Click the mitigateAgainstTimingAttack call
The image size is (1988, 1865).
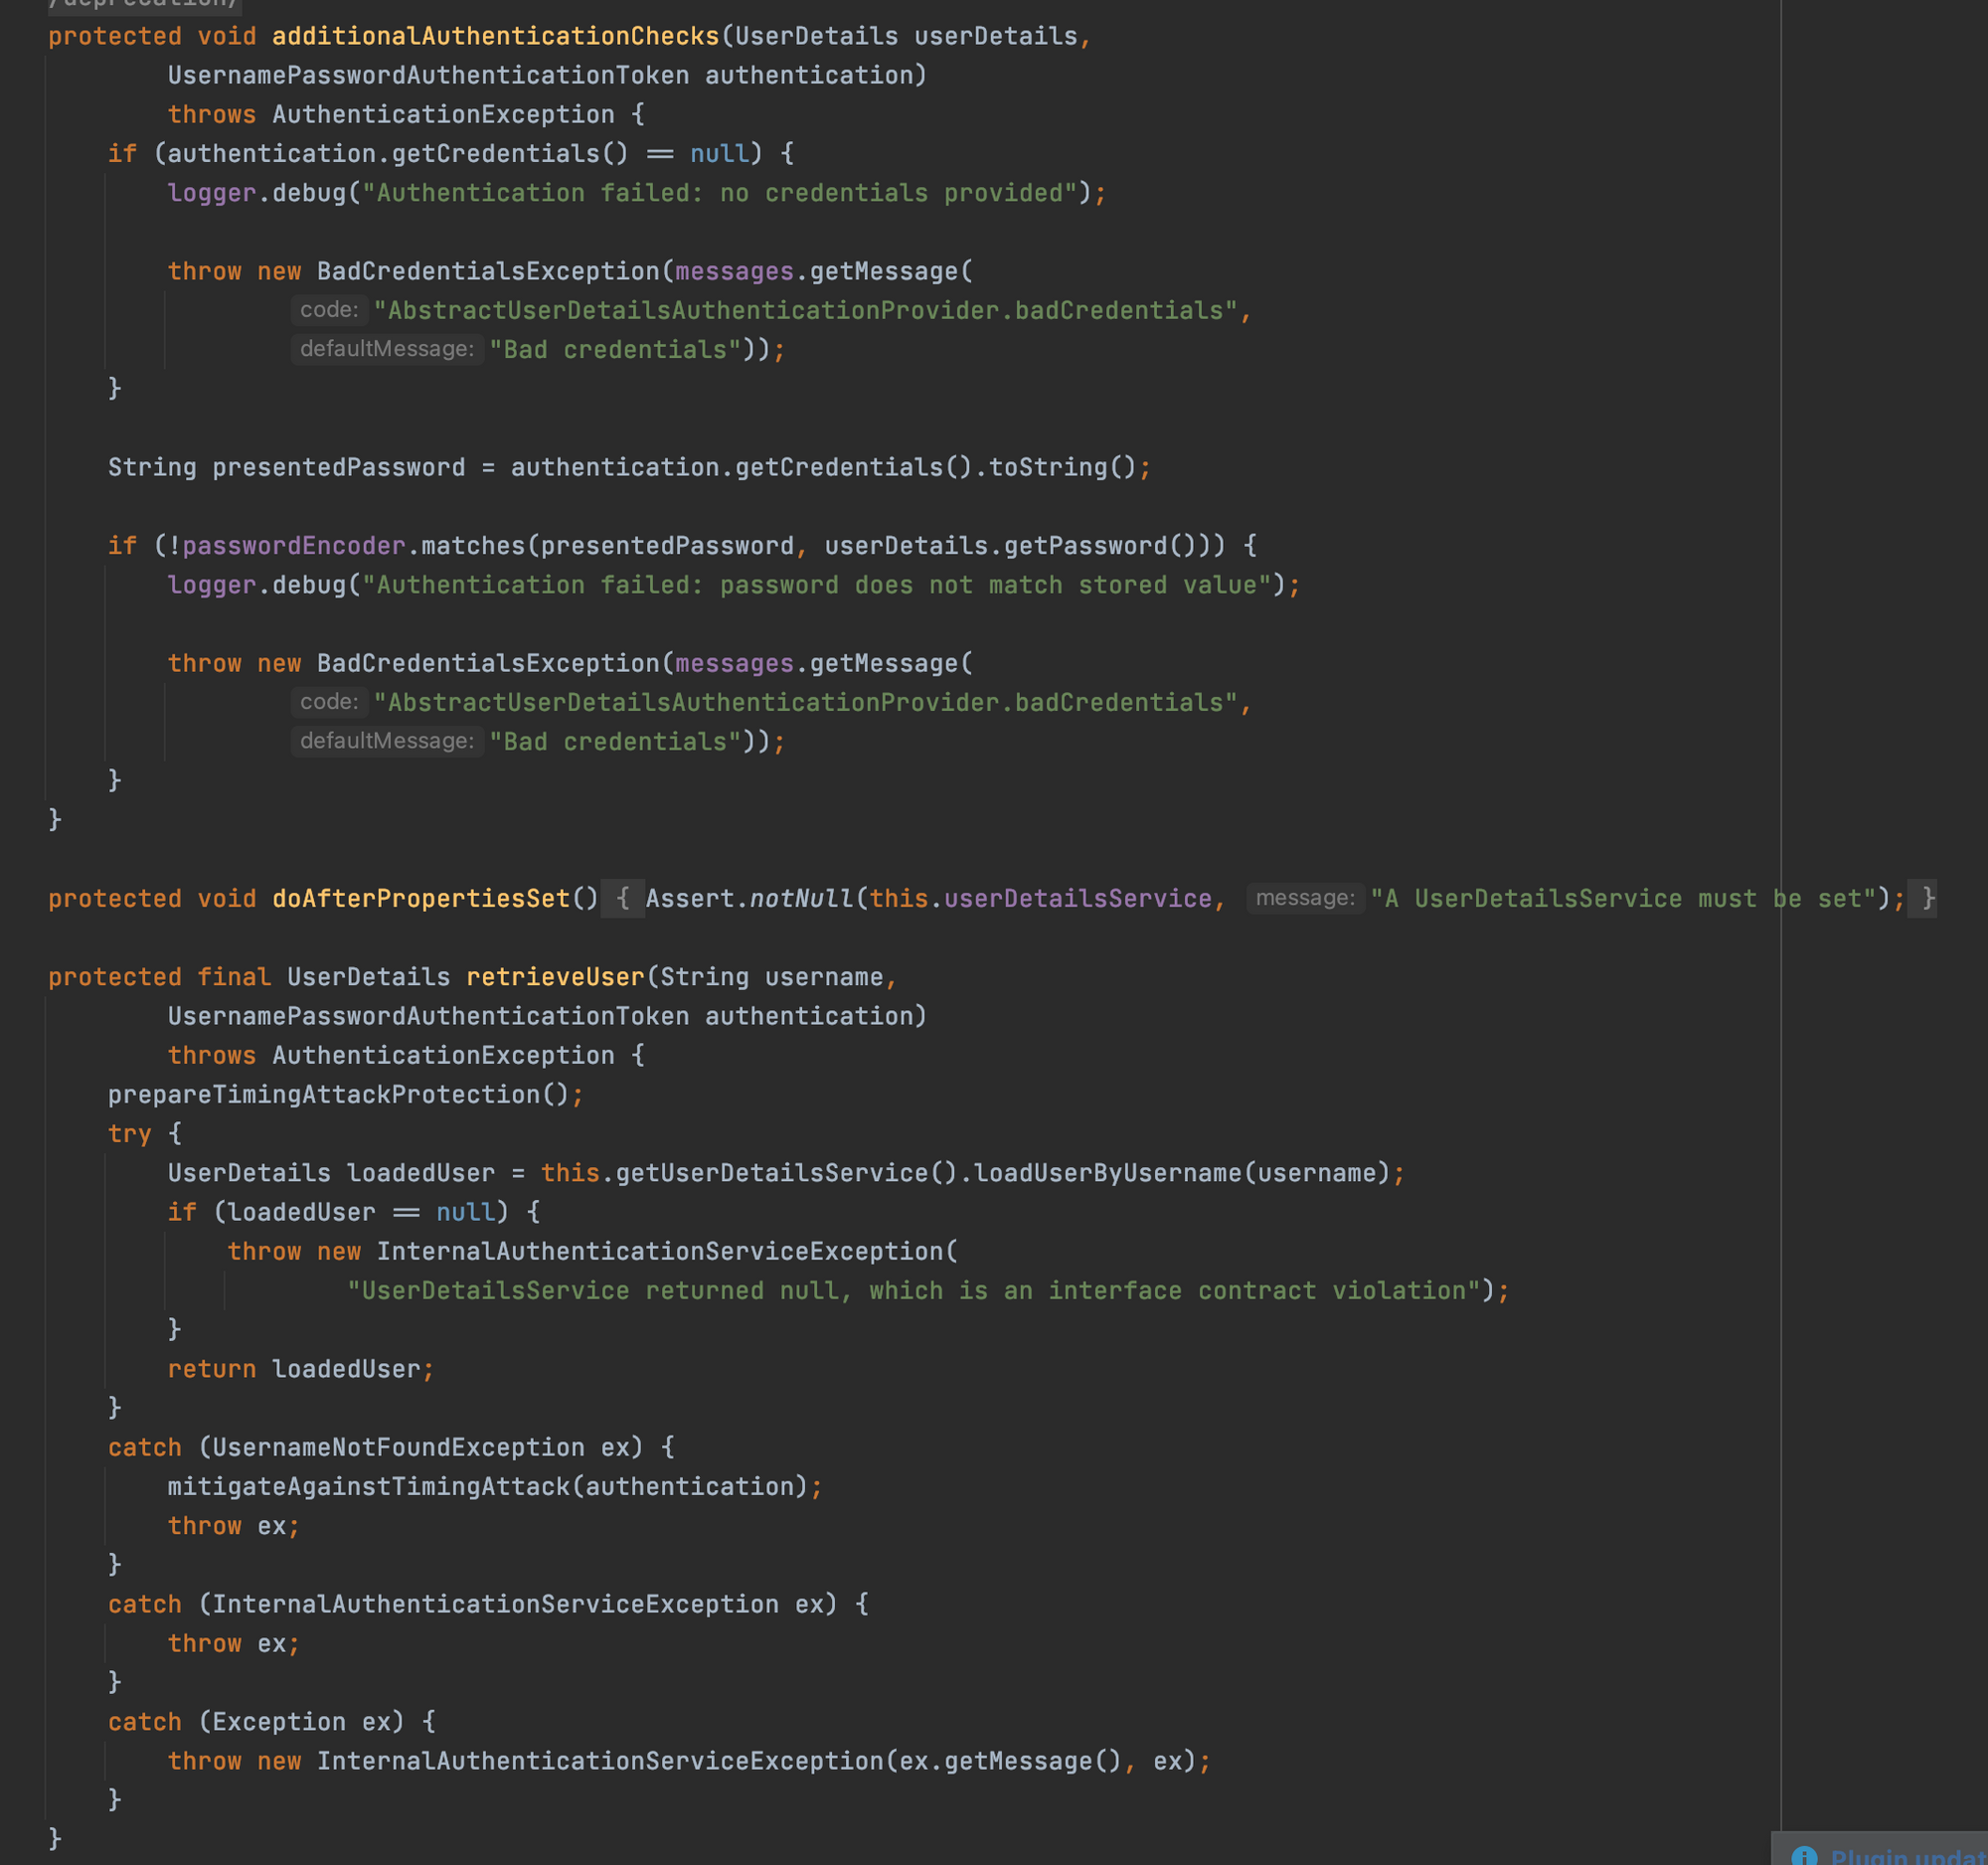click(x=368, y=1486)
